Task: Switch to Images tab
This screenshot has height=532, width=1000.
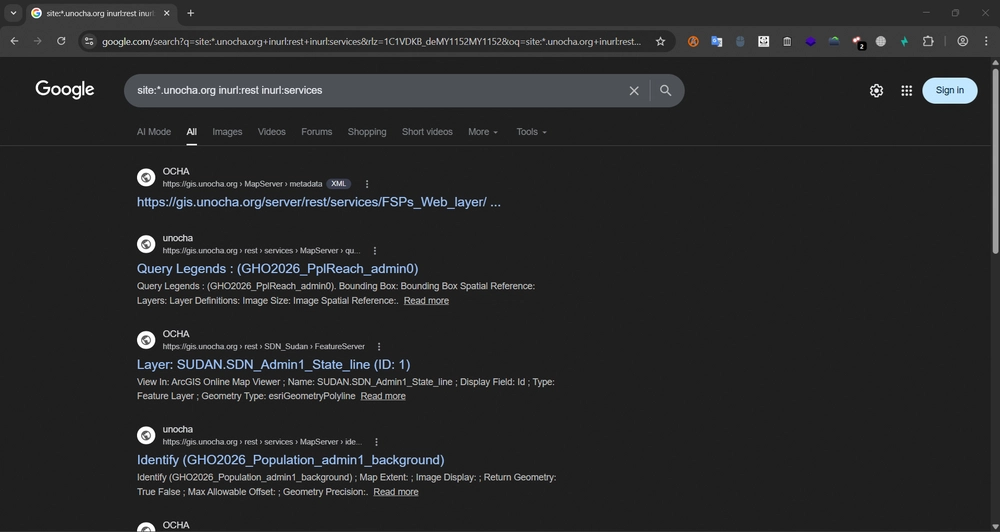Action: 227,131
